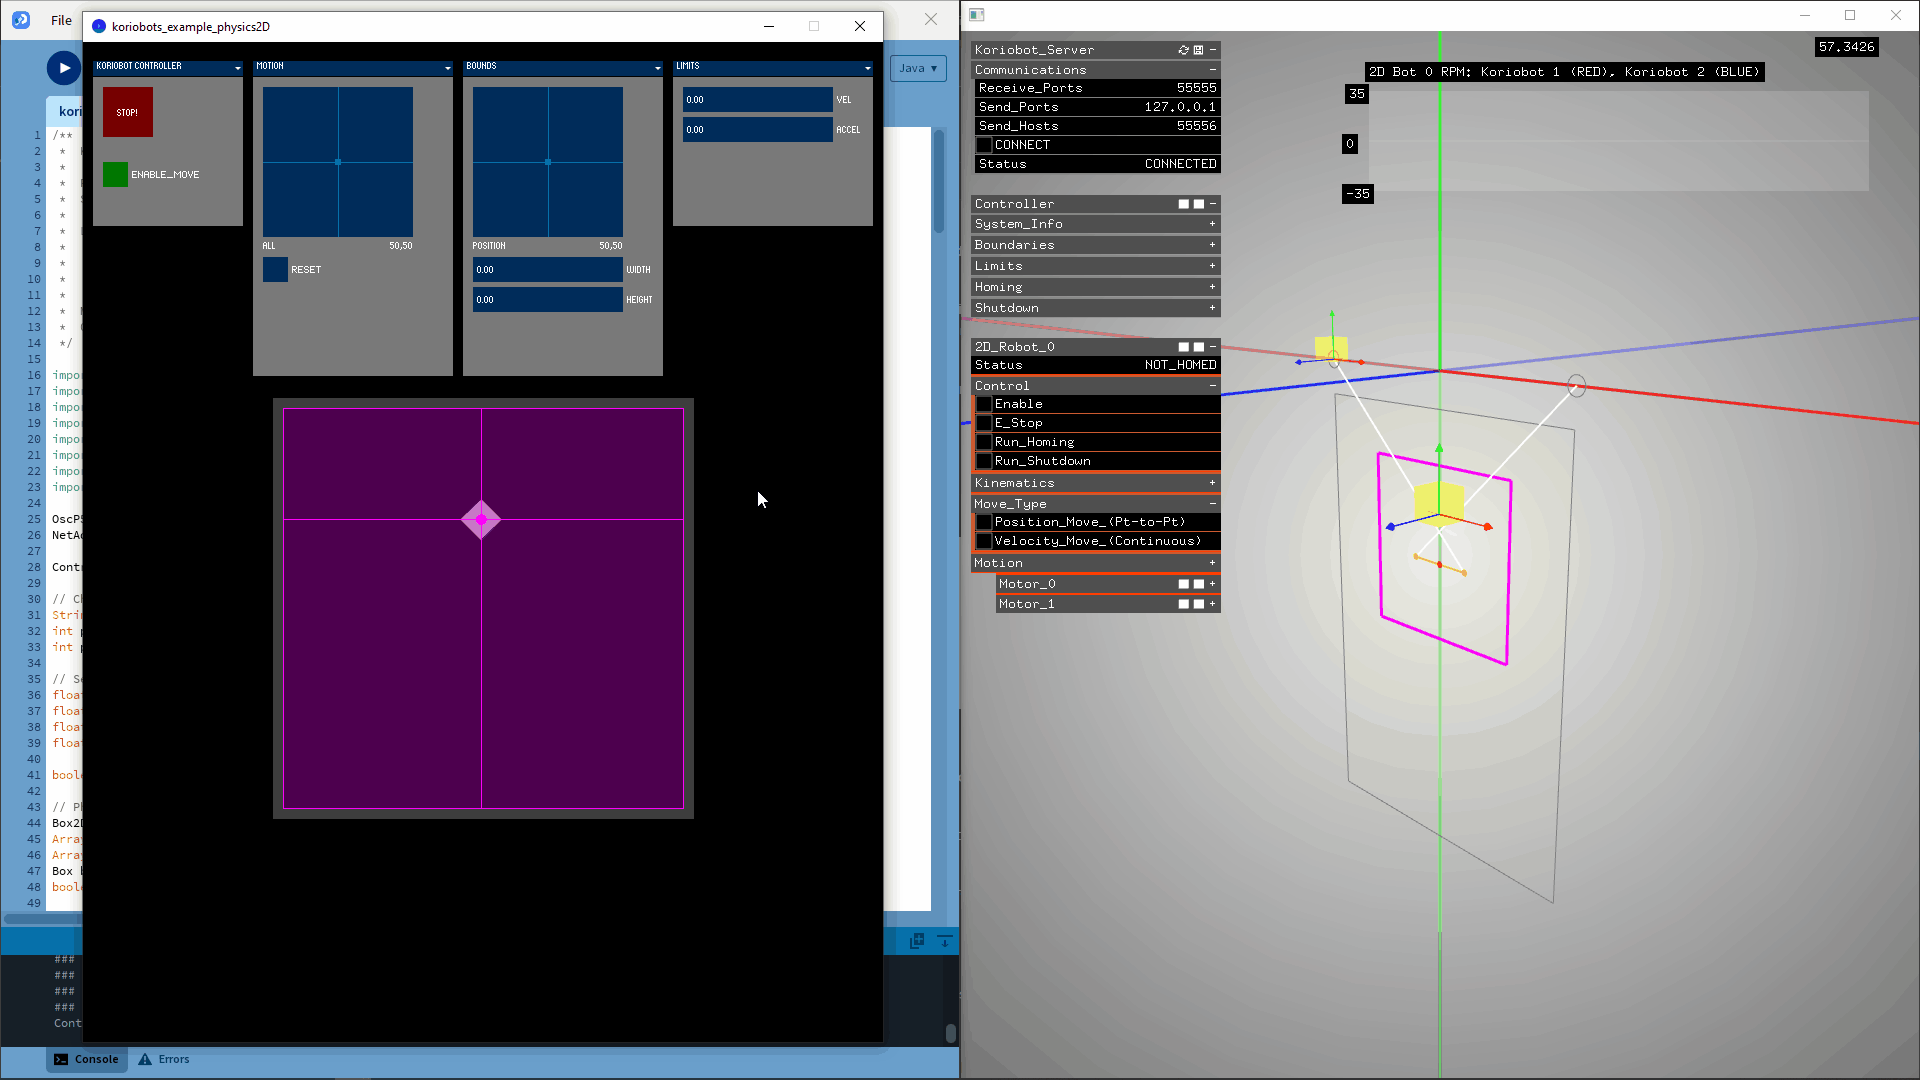Expand the Homing section
The width and height of the screenshot is (1920, 1080).
pyautogui.click(x=1213, y=287)
